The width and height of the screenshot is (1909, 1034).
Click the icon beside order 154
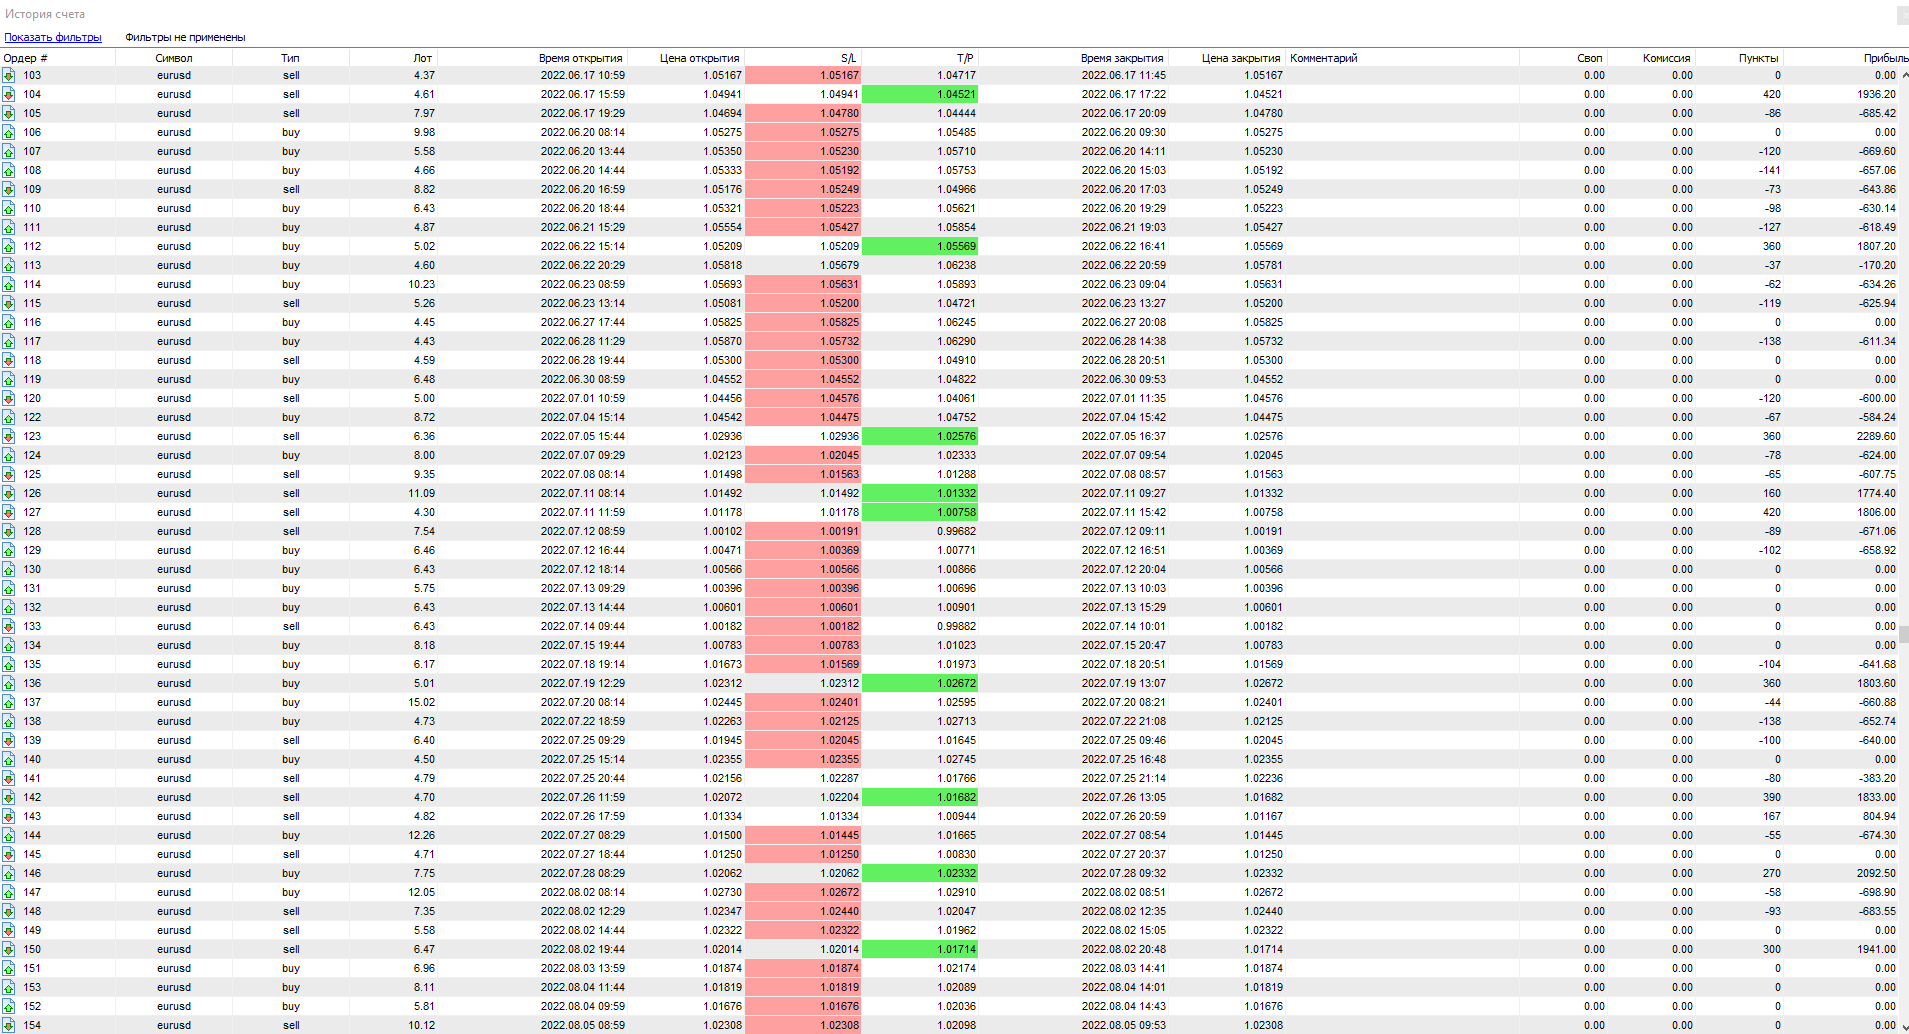[8, 1025]
